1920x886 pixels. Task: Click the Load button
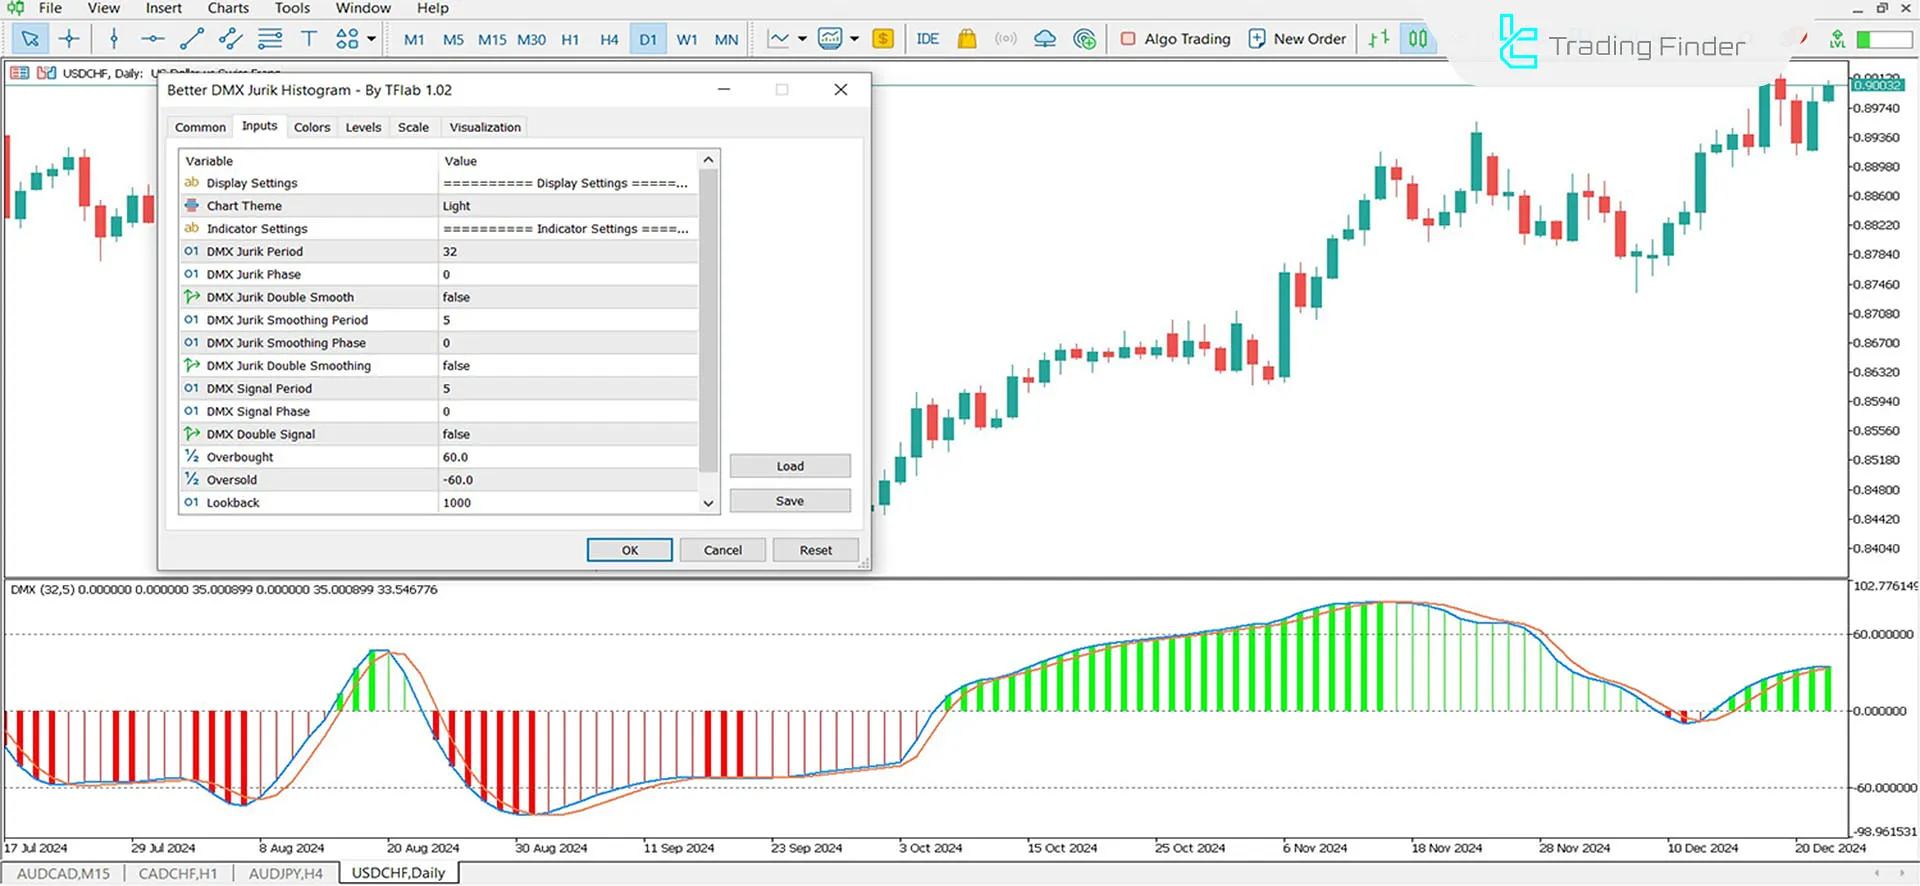(x=790, y=466)
